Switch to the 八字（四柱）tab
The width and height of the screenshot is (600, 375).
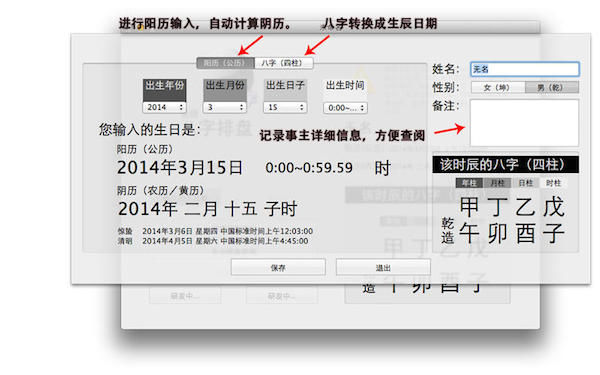tap(284, 63)
